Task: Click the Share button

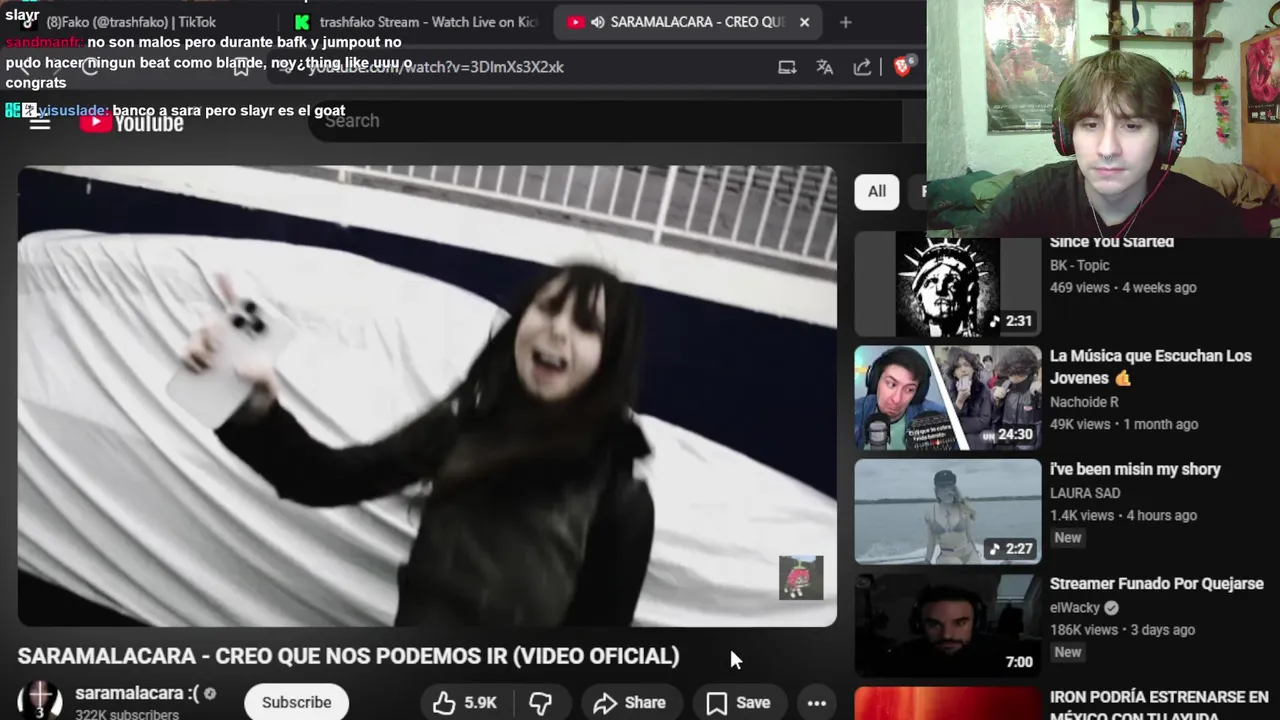Action: pos(629,703)
